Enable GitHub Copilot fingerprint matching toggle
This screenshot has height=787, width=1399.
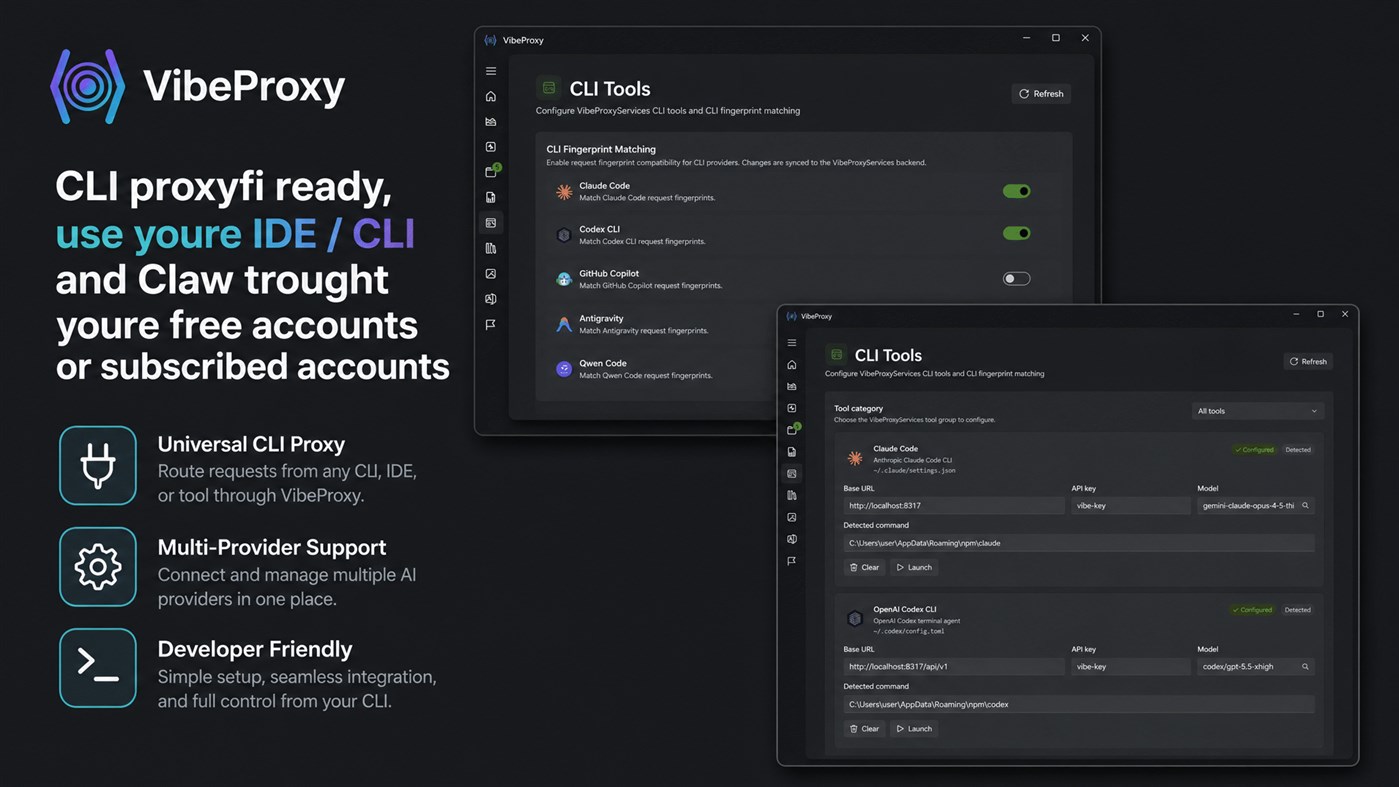[1016, 279]
